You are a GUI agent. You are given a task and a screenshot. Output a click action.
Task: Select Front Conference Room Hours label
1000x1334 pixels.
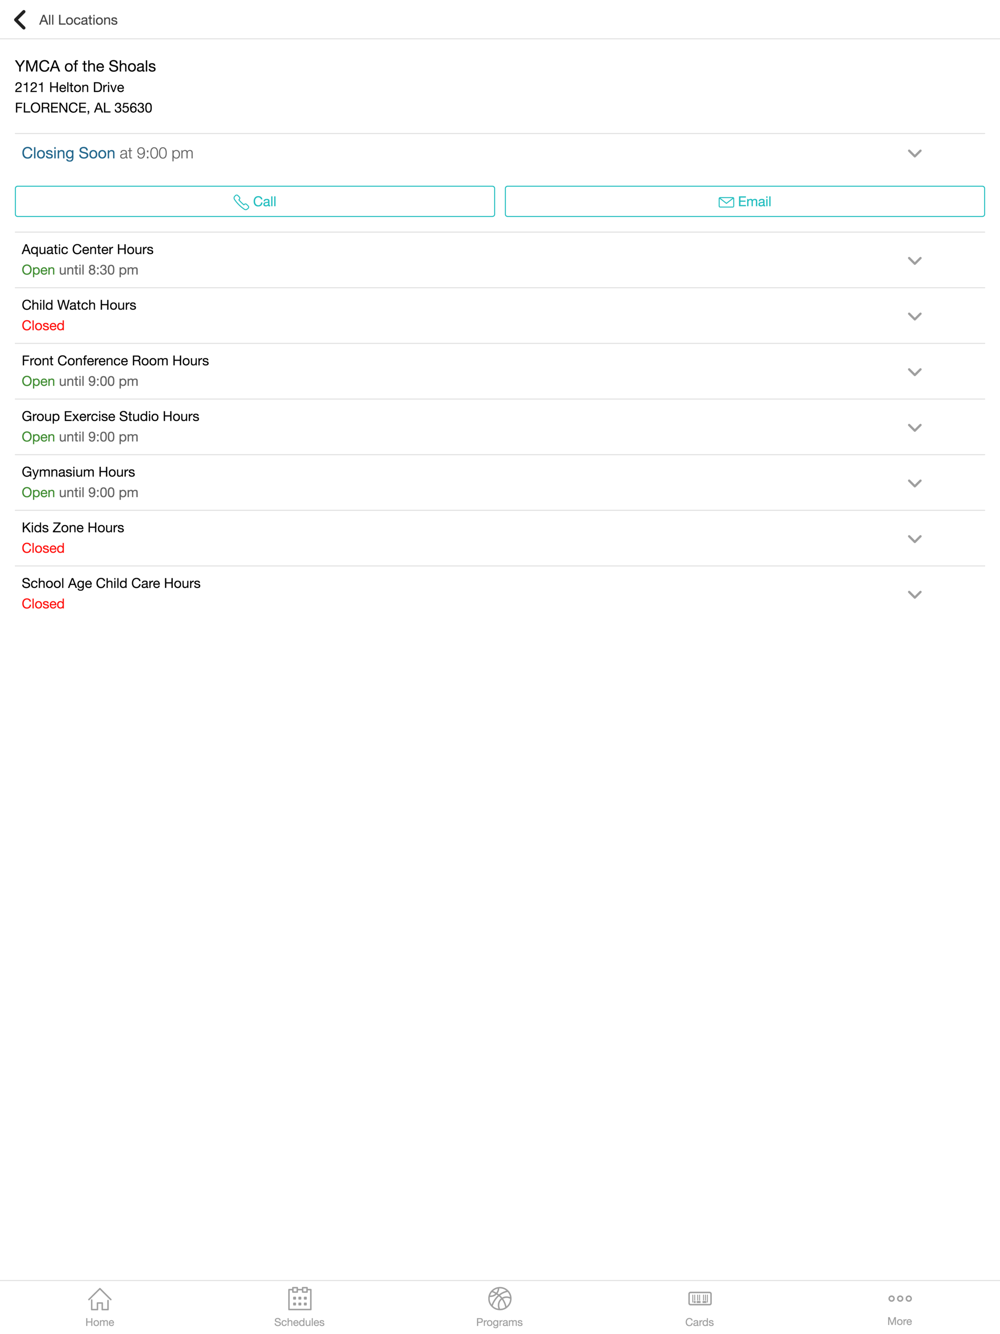pos(115,360)
